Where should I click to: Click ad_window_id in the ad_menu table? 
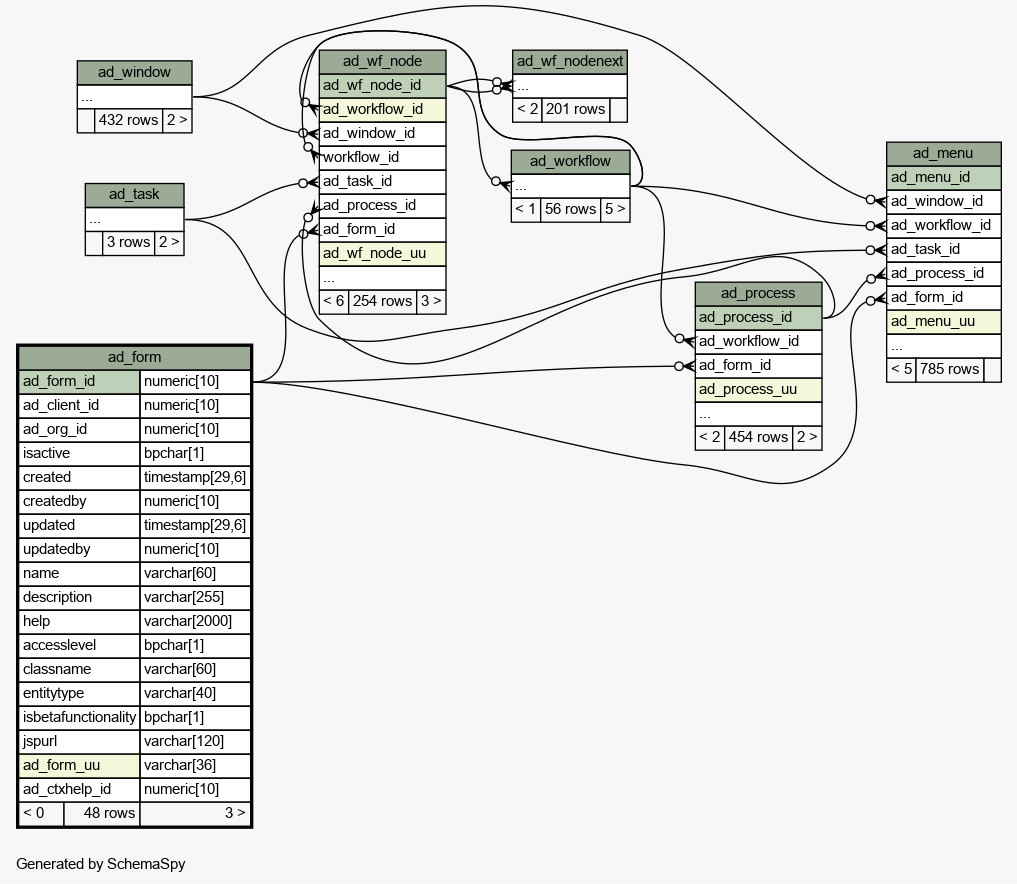click(944, 201)
